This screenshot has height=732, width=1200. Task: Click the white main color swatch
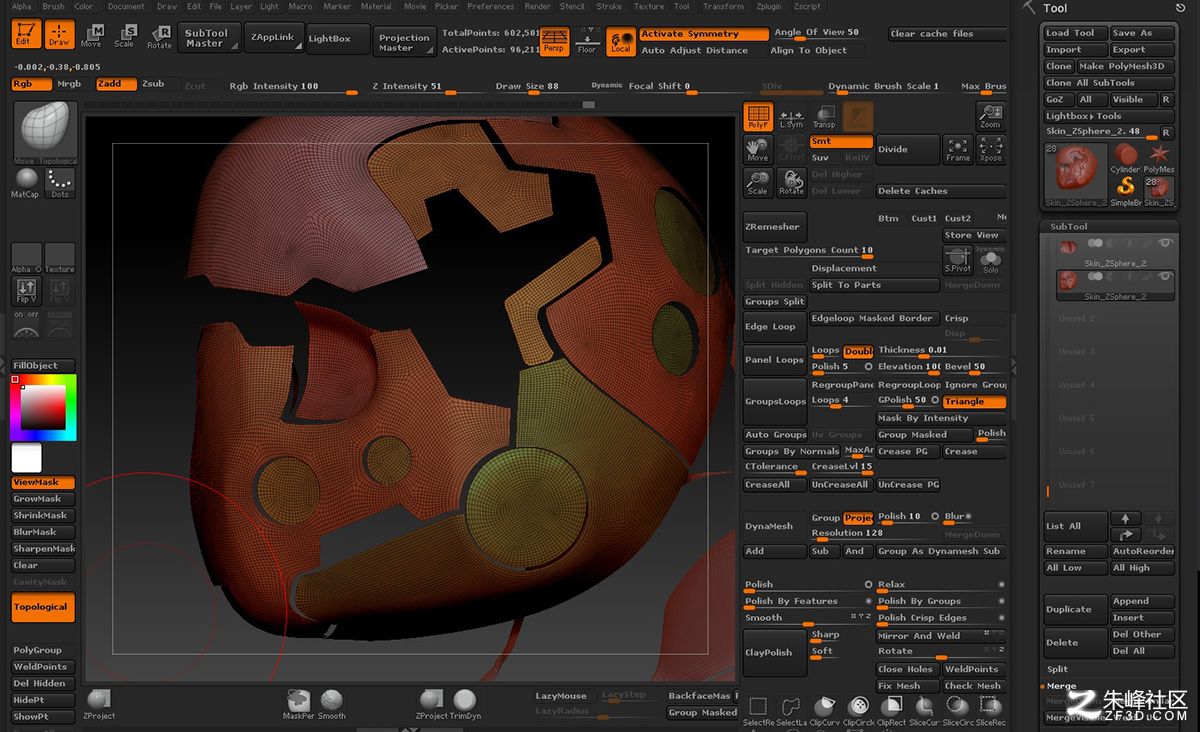26,459
